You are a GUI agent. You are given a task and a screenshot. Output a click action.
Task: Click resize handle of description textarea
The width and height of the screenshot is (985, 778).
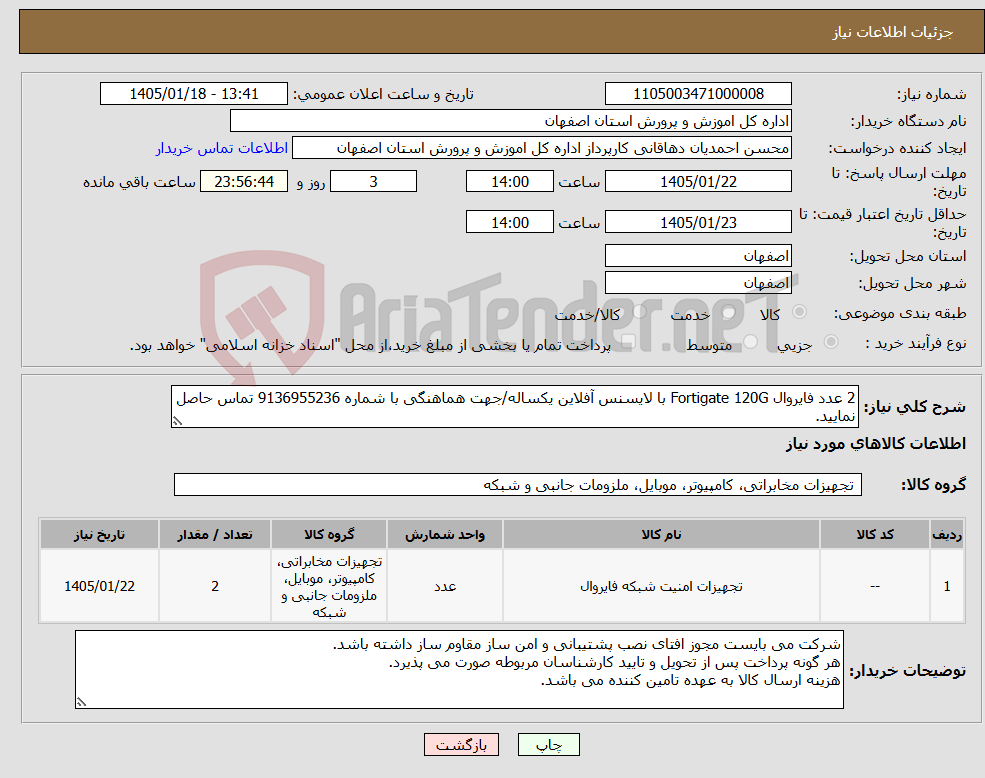coord(177,422)
